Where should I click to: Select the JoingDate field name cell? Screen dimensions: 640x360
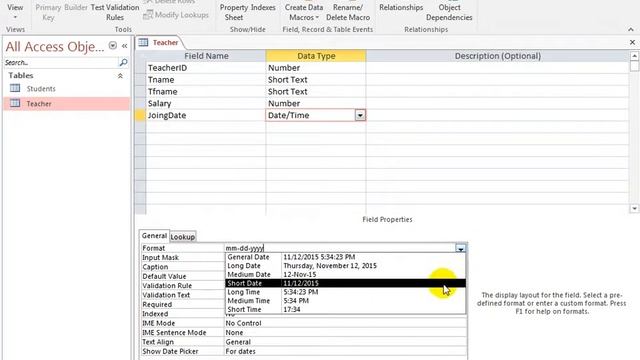coord(206,115)
